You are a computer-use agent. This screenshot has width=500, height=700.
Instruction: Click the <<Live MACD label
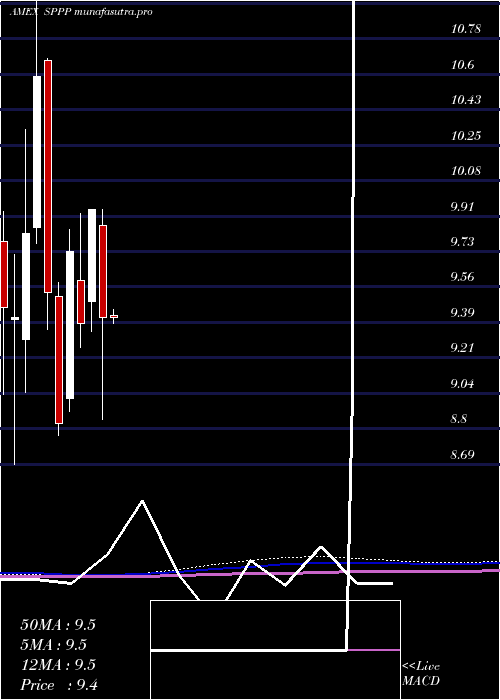[421, 673]
